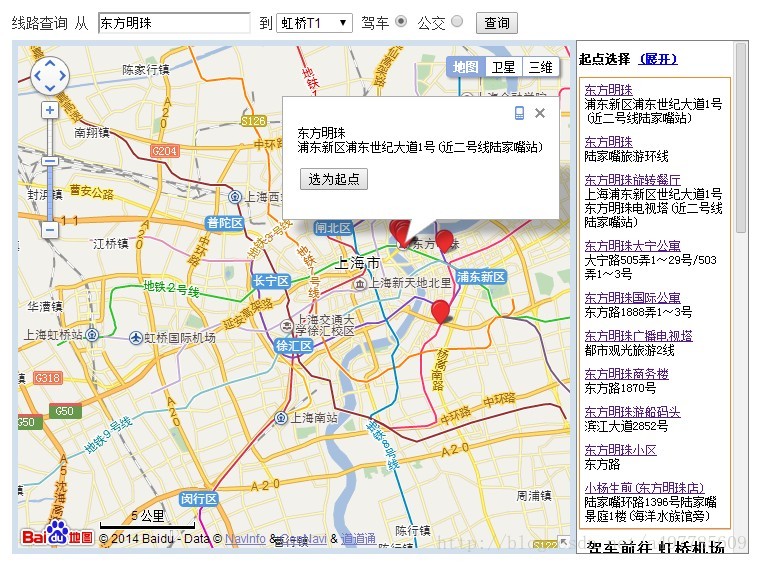
Task: Click 上海交通大学徐汇校区 campus icon
Action: click(x=287, y=326)
